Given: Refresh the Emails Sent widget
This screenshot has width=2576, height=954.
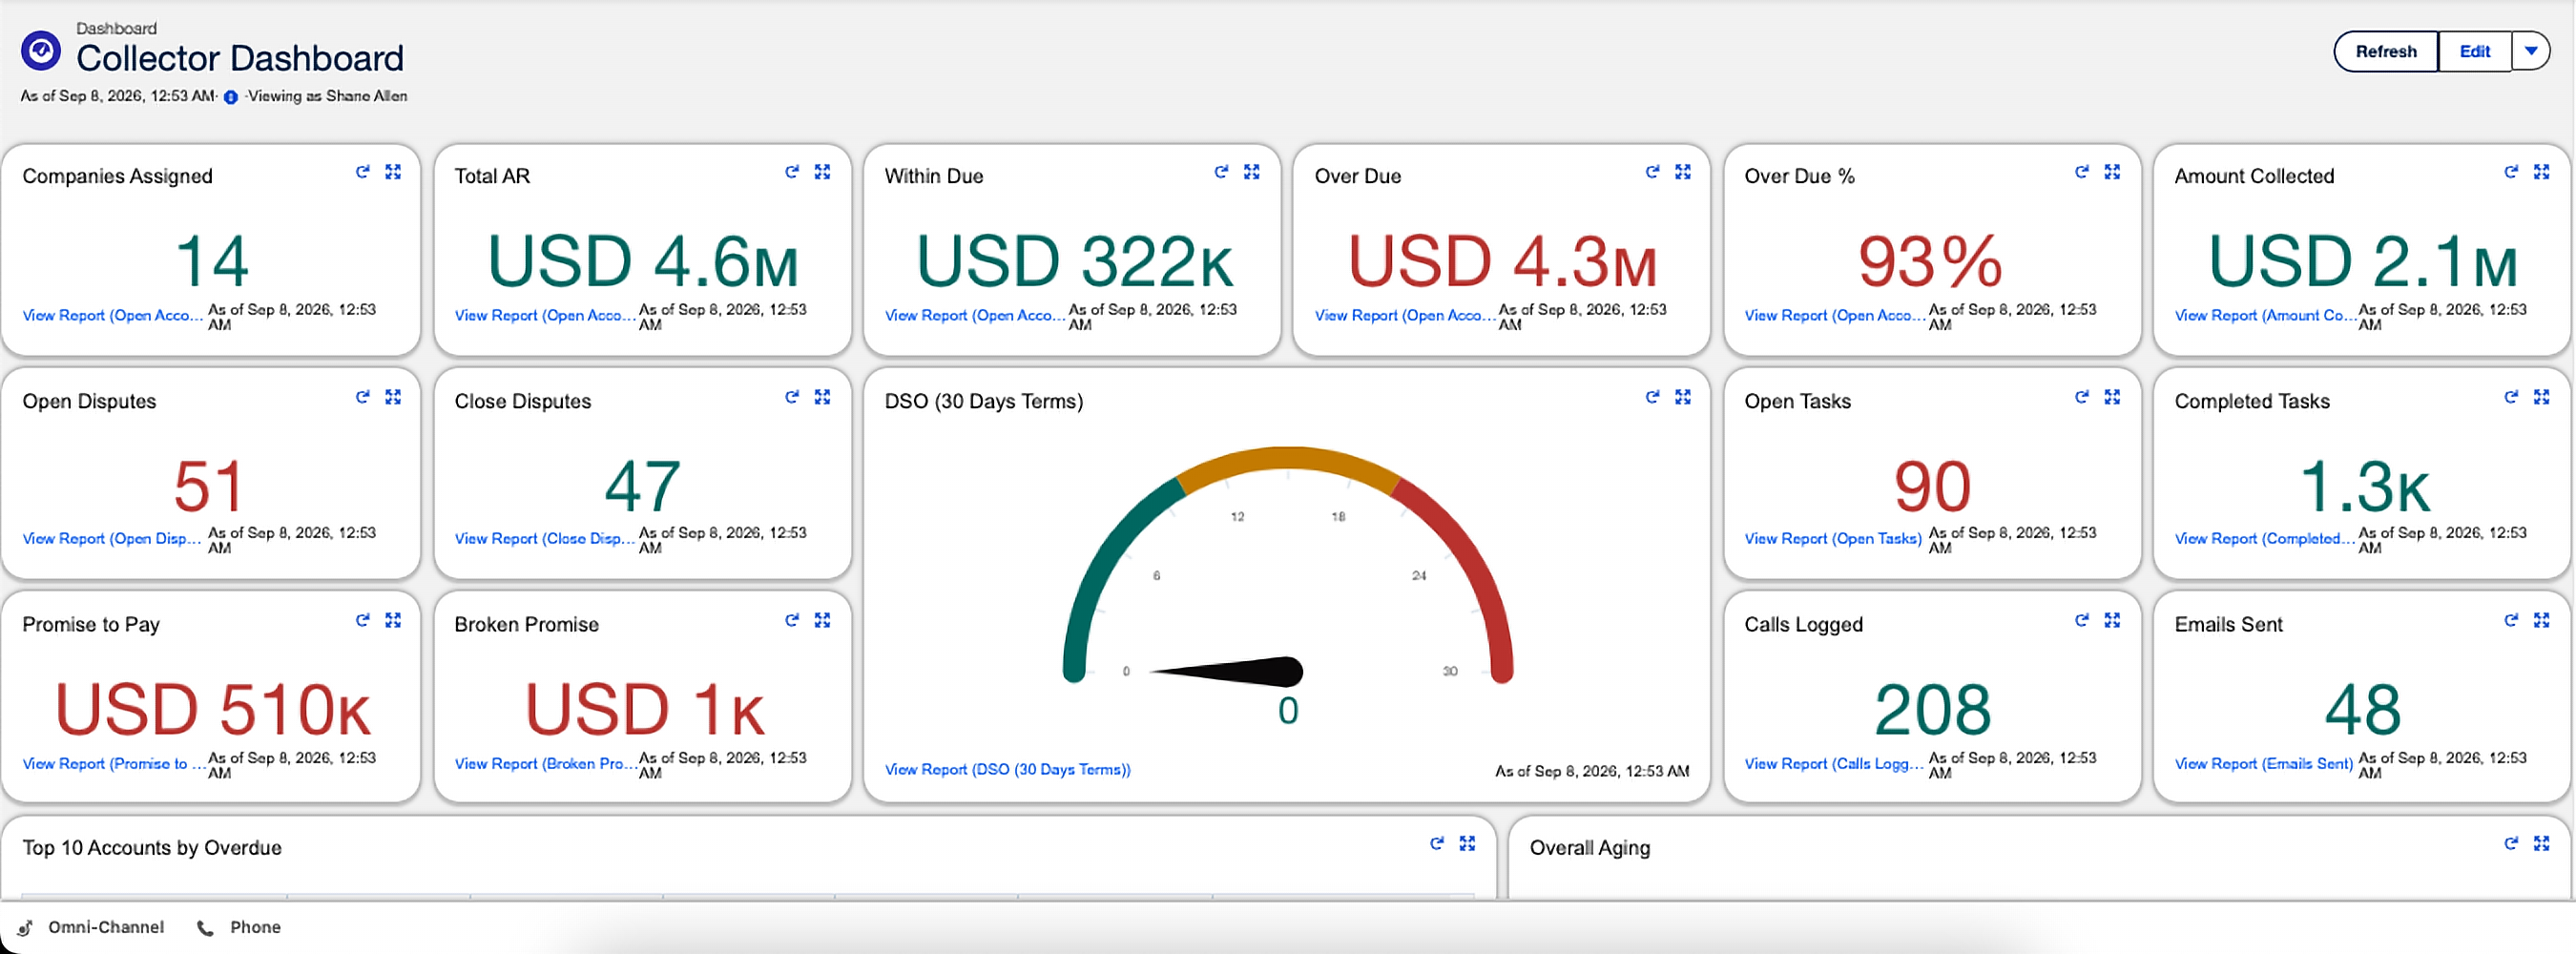Looking at the screenshot, I should tap(2510, 620).
